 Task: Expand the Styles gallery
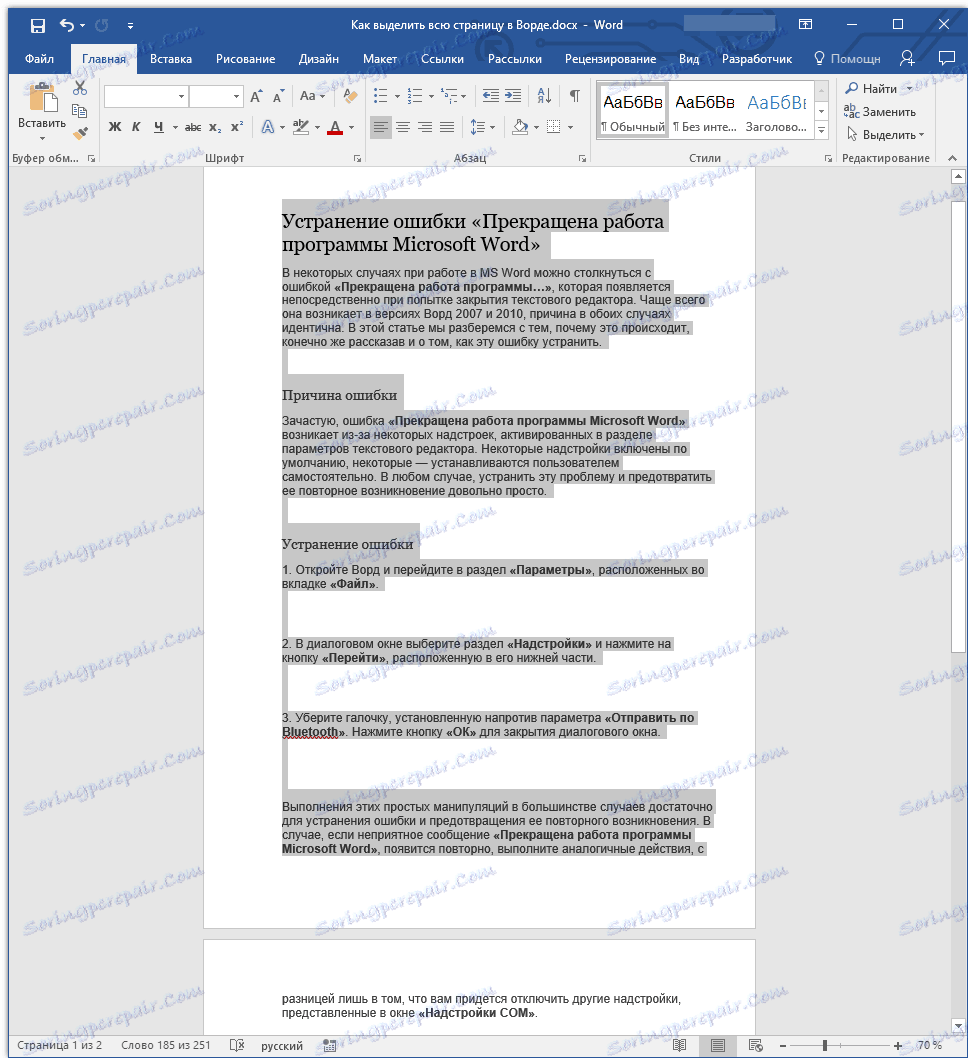point(822,130)
